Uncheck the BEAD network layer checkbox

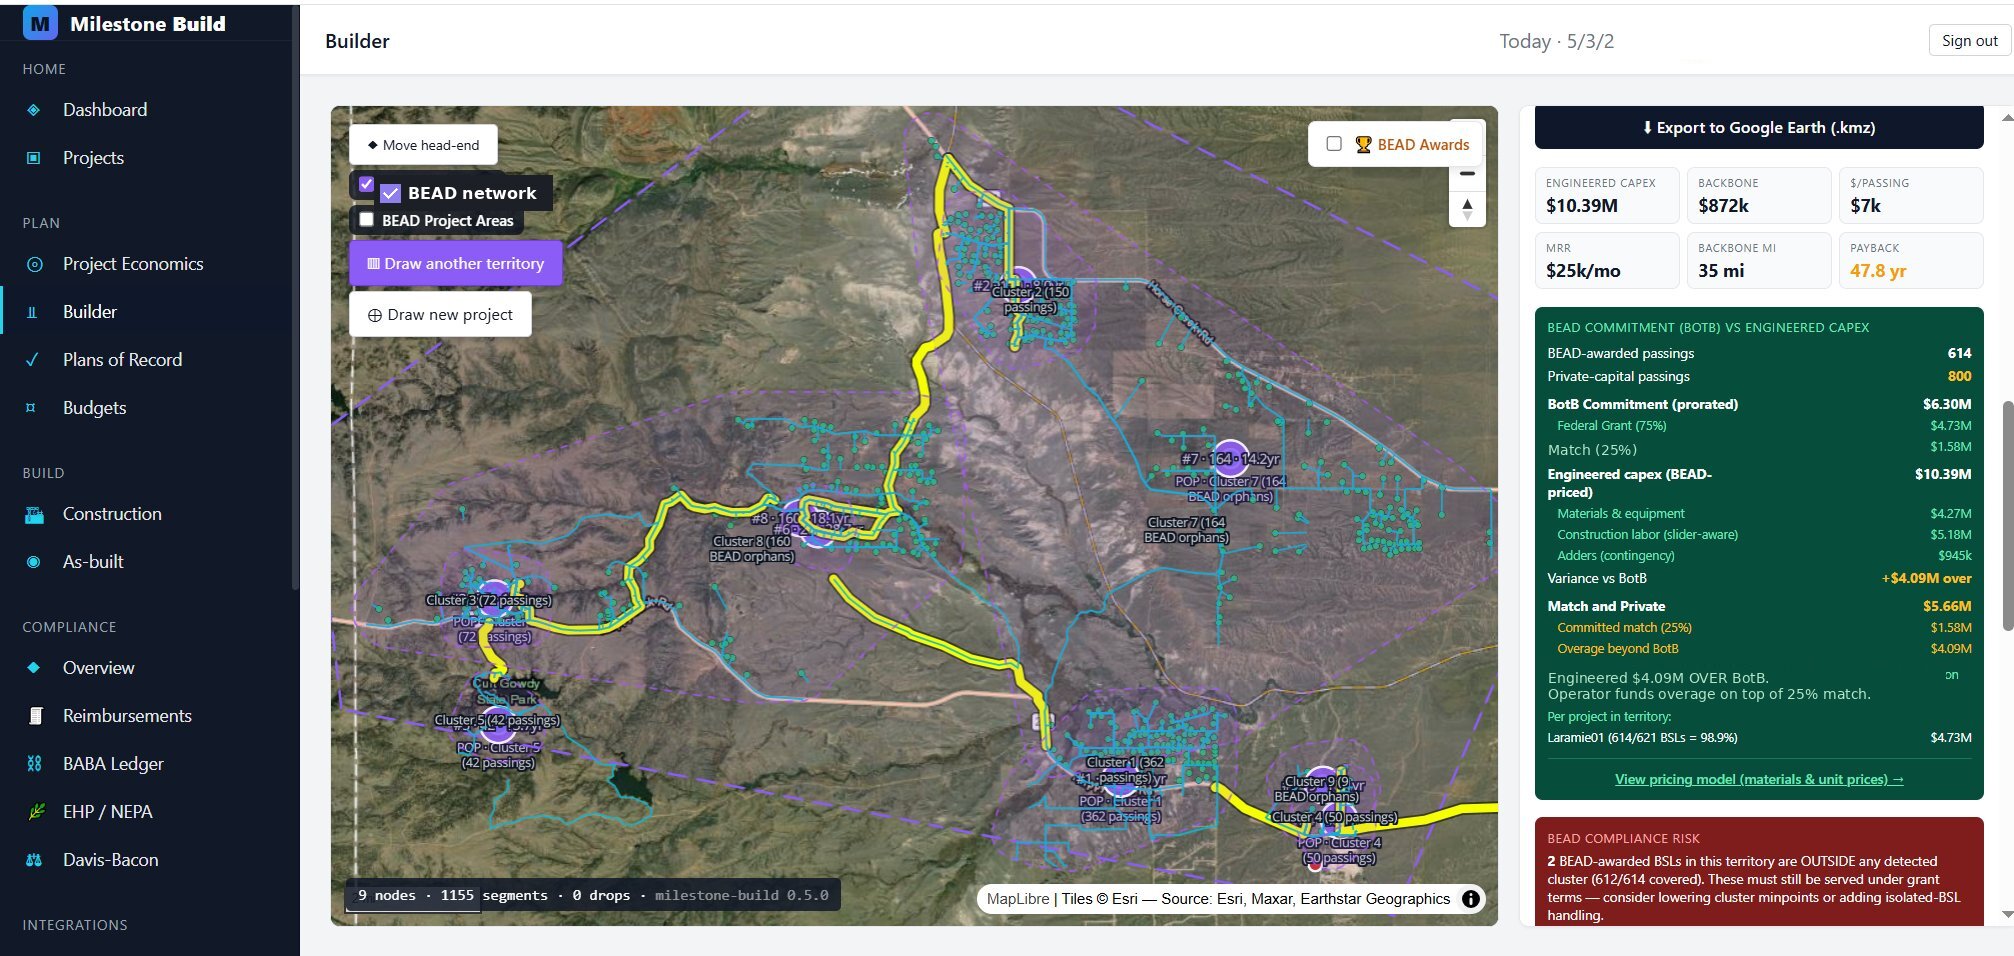(x=391, y=193)
